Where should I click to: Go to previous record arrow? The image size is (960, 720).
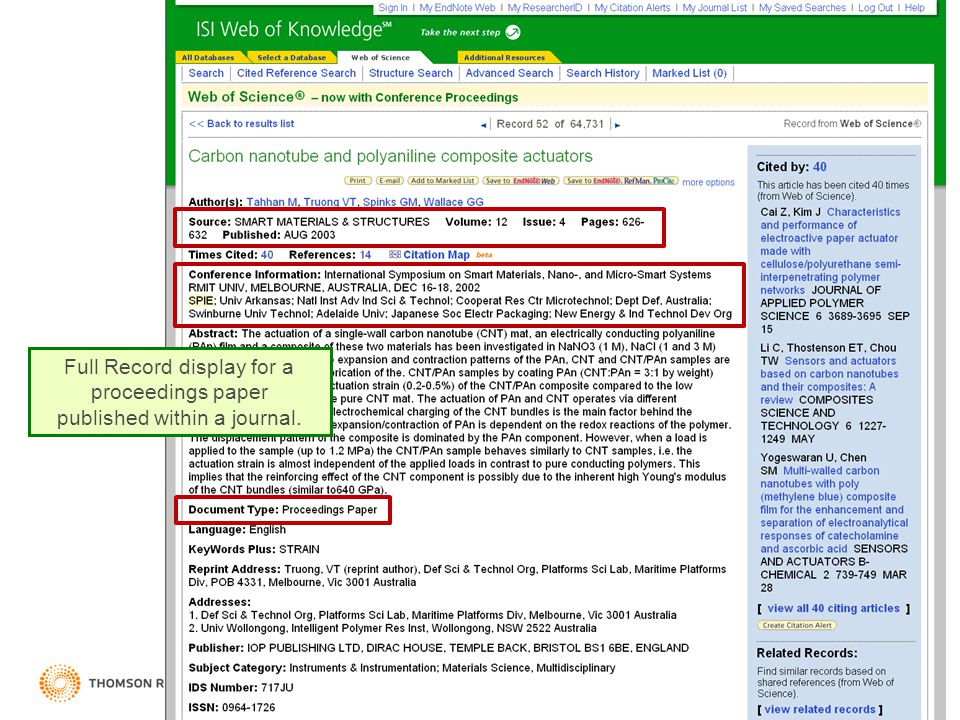point(483,125)
